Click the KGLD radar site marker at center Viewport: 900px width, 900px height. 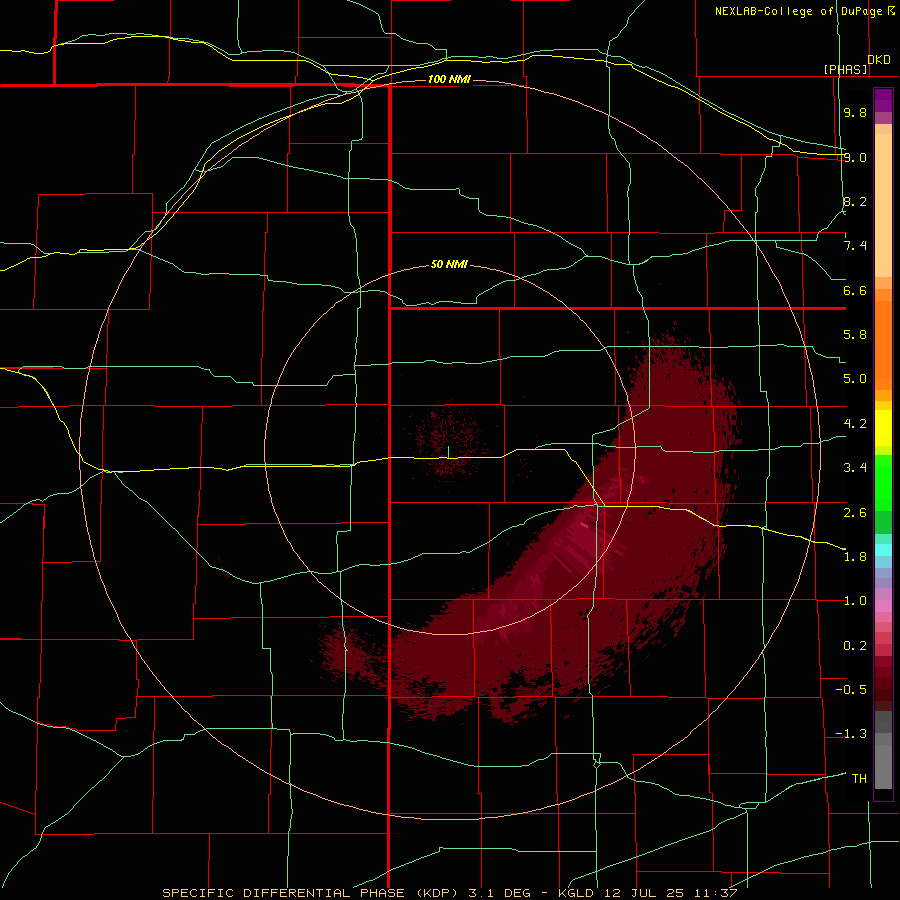point(448,452)
